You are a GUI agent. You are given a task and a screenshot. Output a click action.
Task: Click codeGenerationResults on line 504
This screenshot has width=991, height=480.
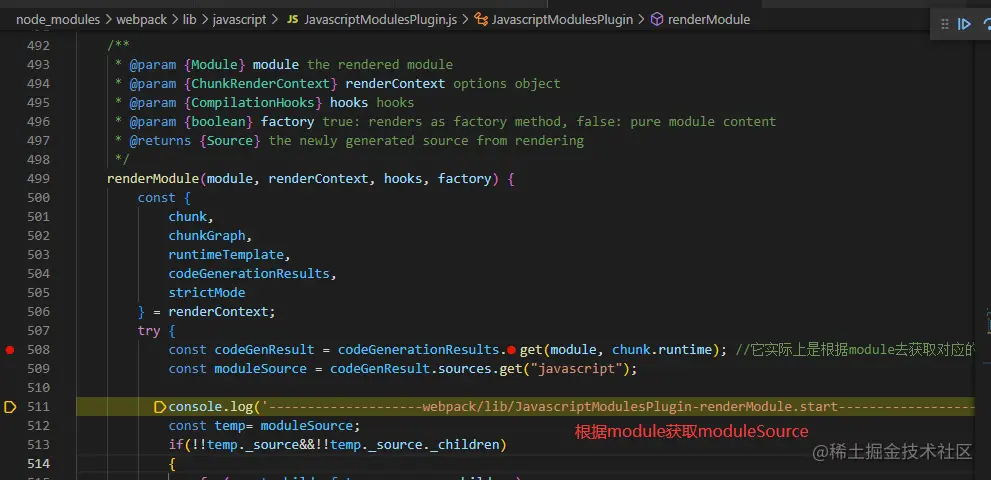click(x=249, y=274)
